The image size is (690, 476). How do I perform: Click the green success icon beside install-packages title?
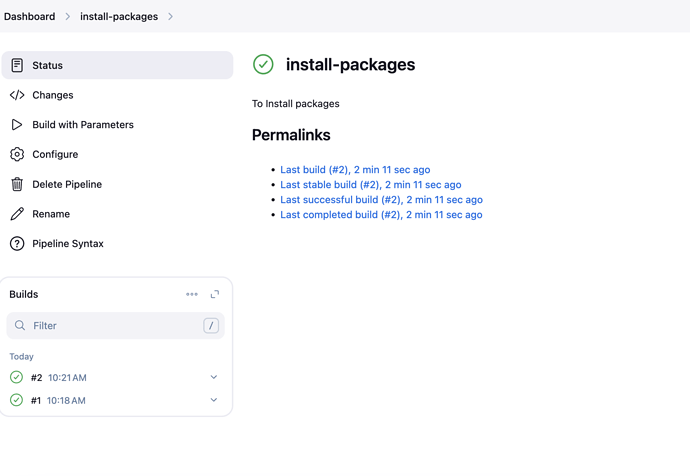click(263, 64)
